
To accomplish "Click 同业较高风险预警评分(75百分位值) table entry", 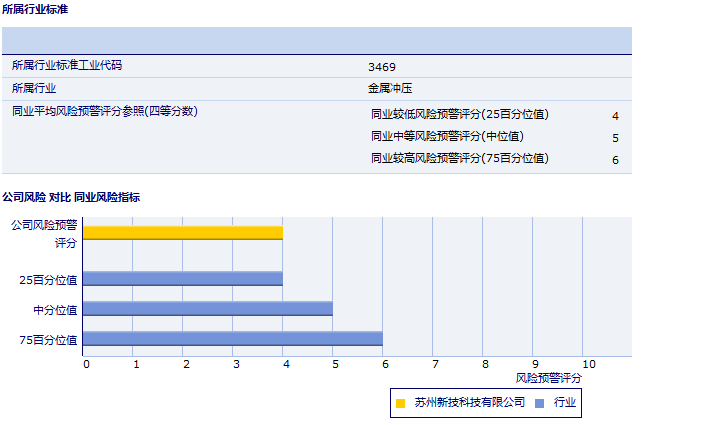I will 459,158.
